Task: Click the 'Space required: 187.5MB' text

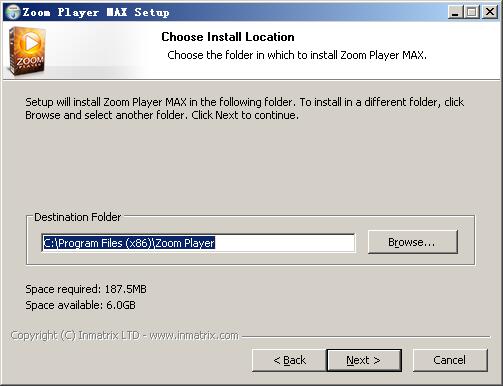Action: pos(86,289)
